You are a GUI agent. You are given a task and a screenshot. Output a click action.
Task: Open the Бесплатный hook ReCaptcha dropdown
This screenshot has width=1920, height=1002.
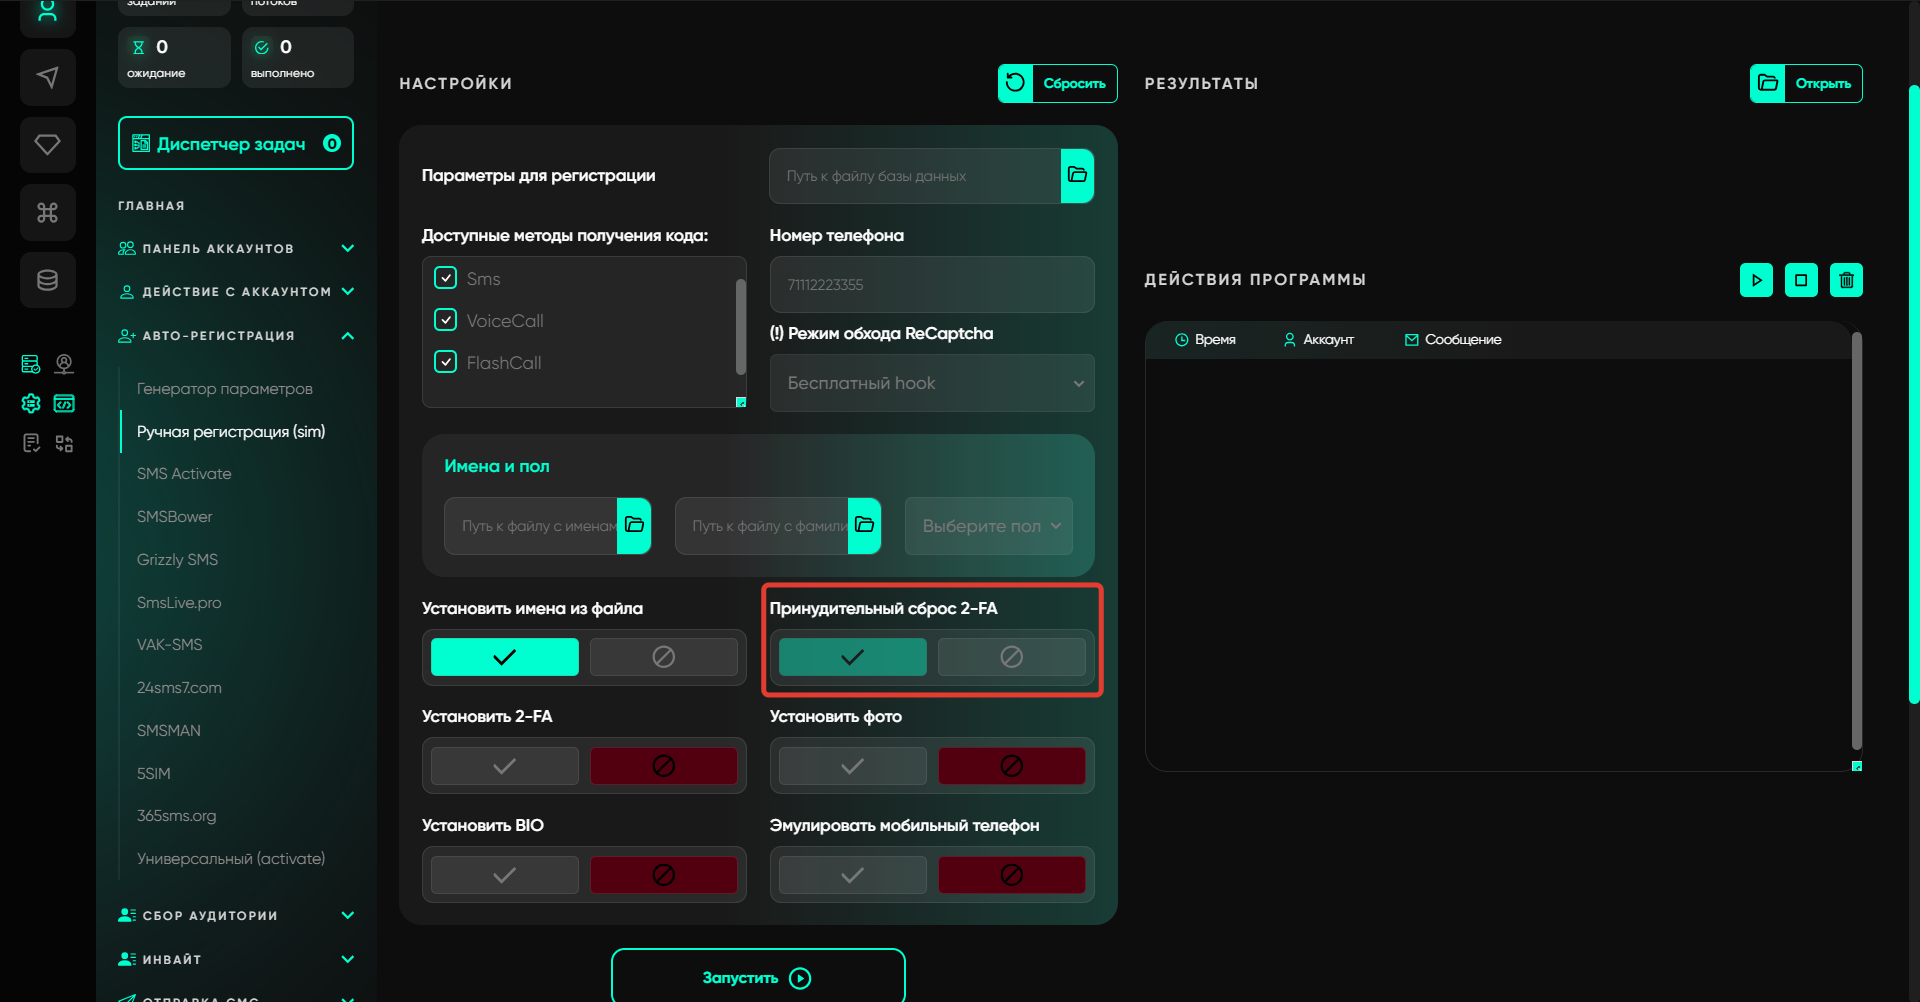tap(931, 383)
